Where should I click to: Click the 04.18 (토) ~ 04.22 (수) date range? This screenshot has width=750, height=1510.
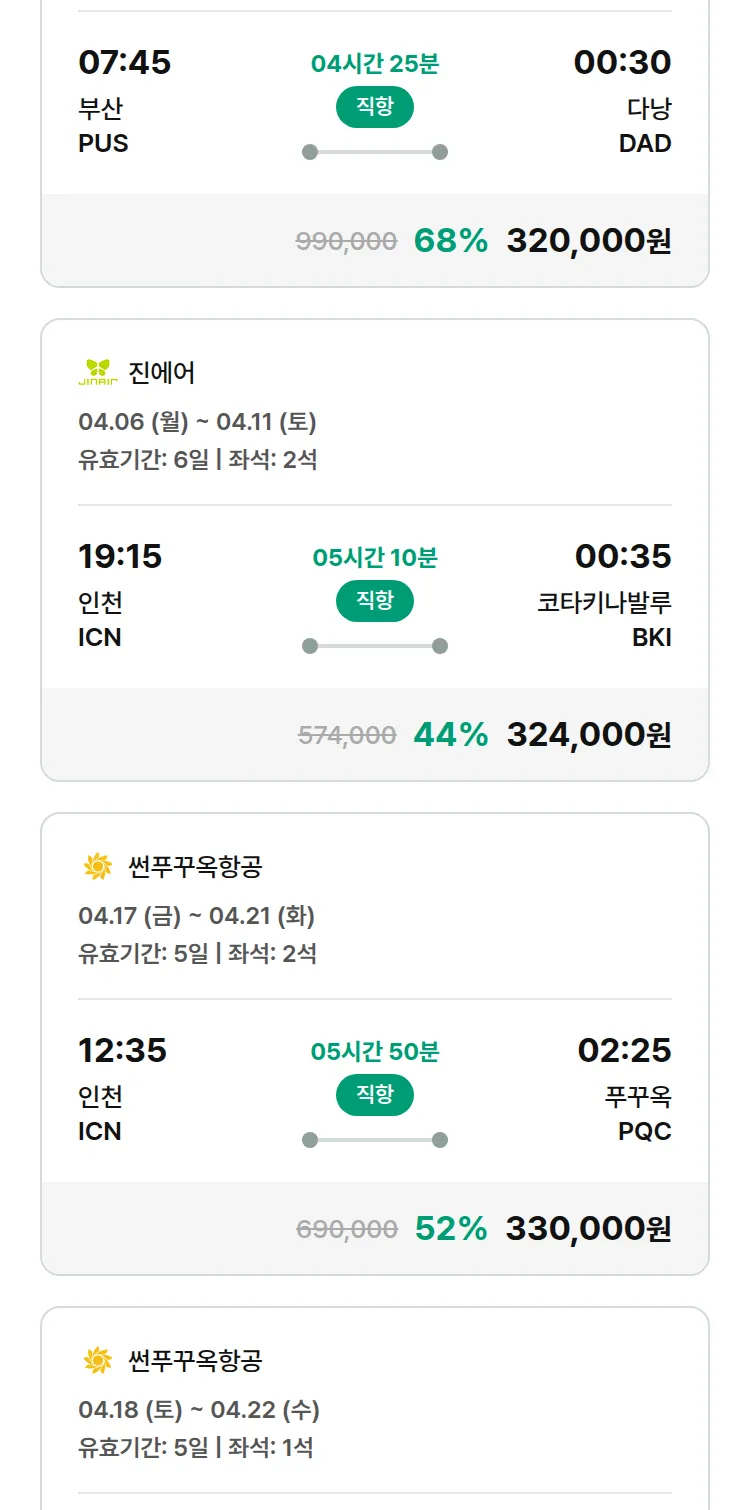tap(199, 1410)
